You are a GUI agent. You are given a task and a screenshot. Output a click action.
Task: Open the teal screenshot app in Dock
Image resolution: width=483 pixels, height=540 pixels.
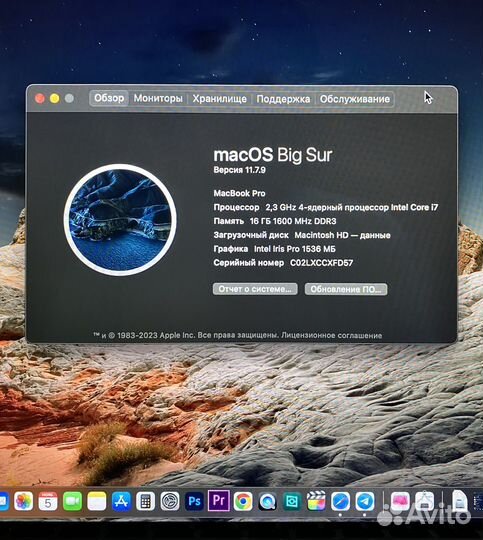click(292, 501)
